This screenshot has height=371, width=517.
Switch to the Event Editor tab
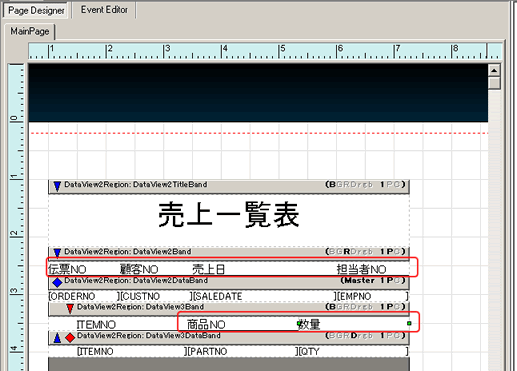(x=104, y=10)
